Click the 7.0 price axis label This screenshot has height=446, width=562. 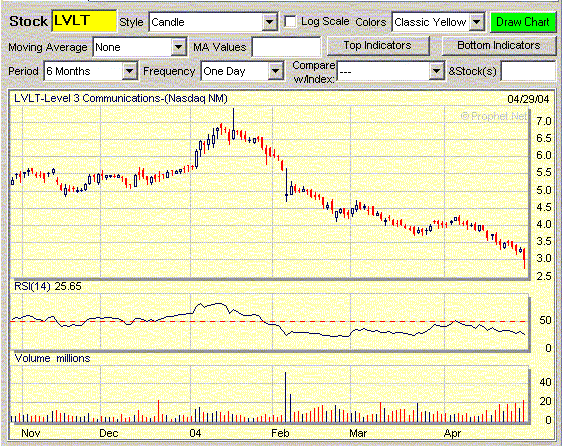click(x=543, y=122)
